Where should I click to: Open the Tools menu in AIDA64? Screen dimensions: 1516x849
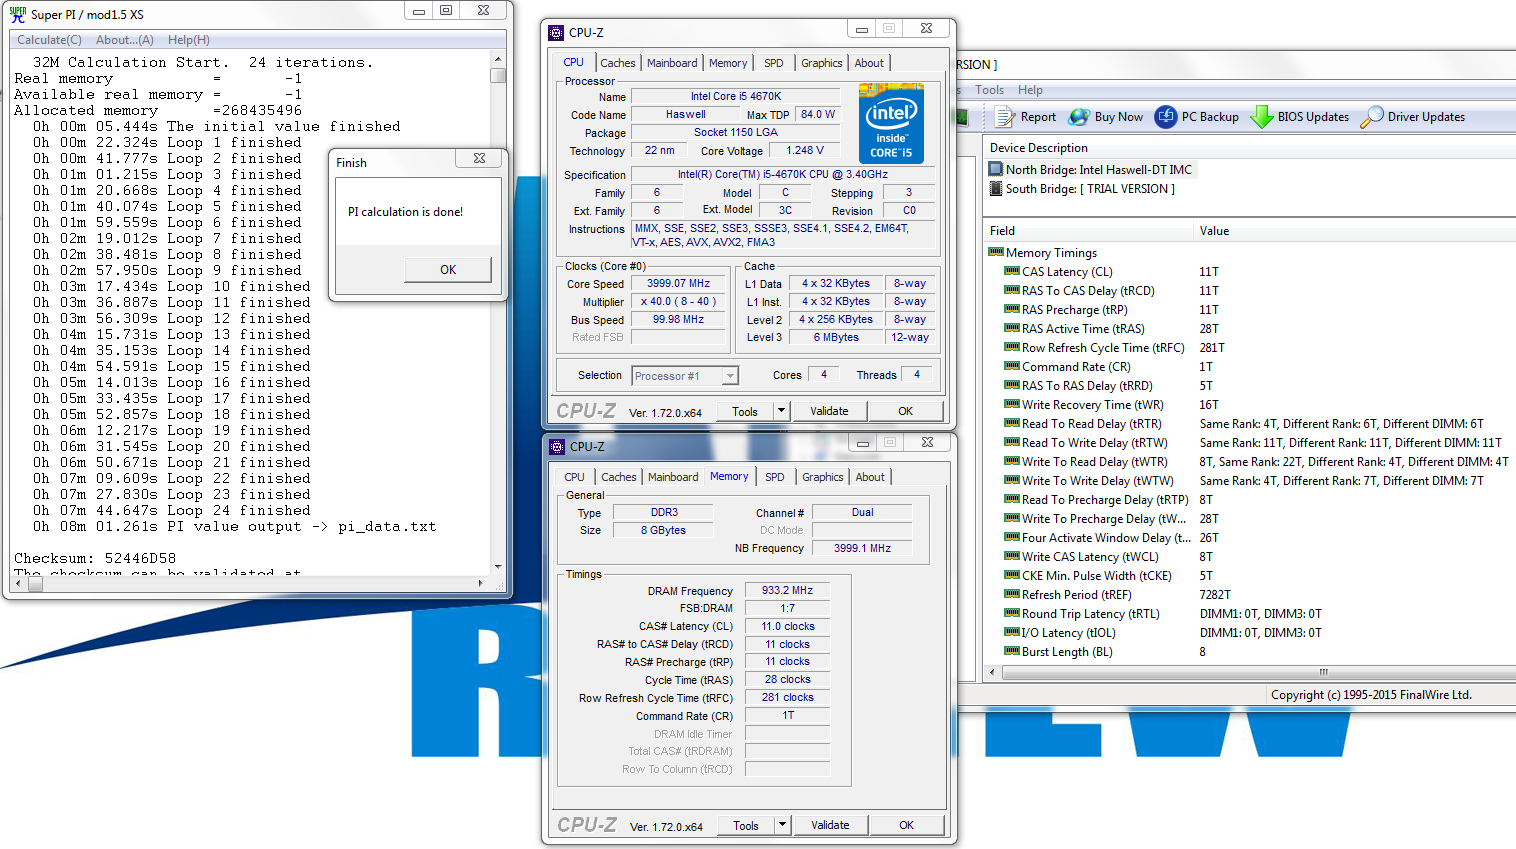pyautogui.click(x=990, y=90)
